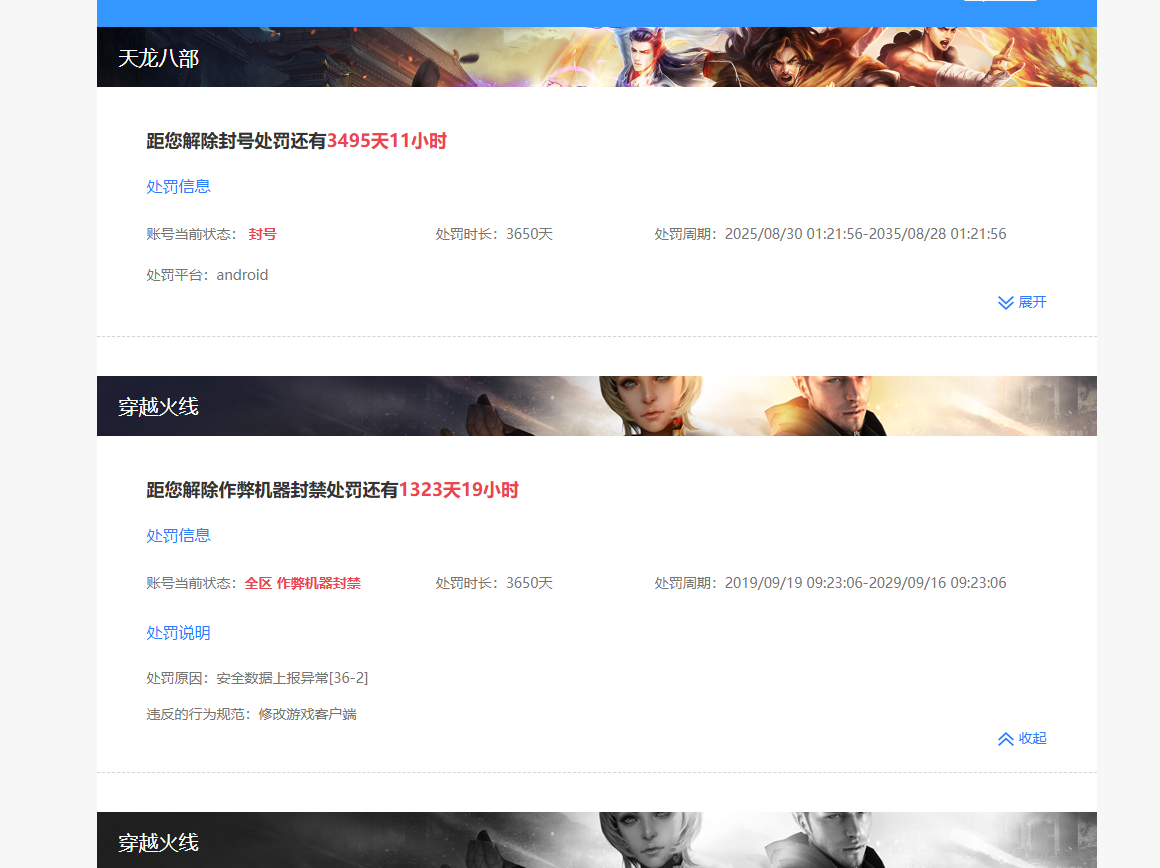Viewport: 1160px width, 868px height.
Task: Click the first 穿越火线 game banner artwork
Action: pos(596,405)
